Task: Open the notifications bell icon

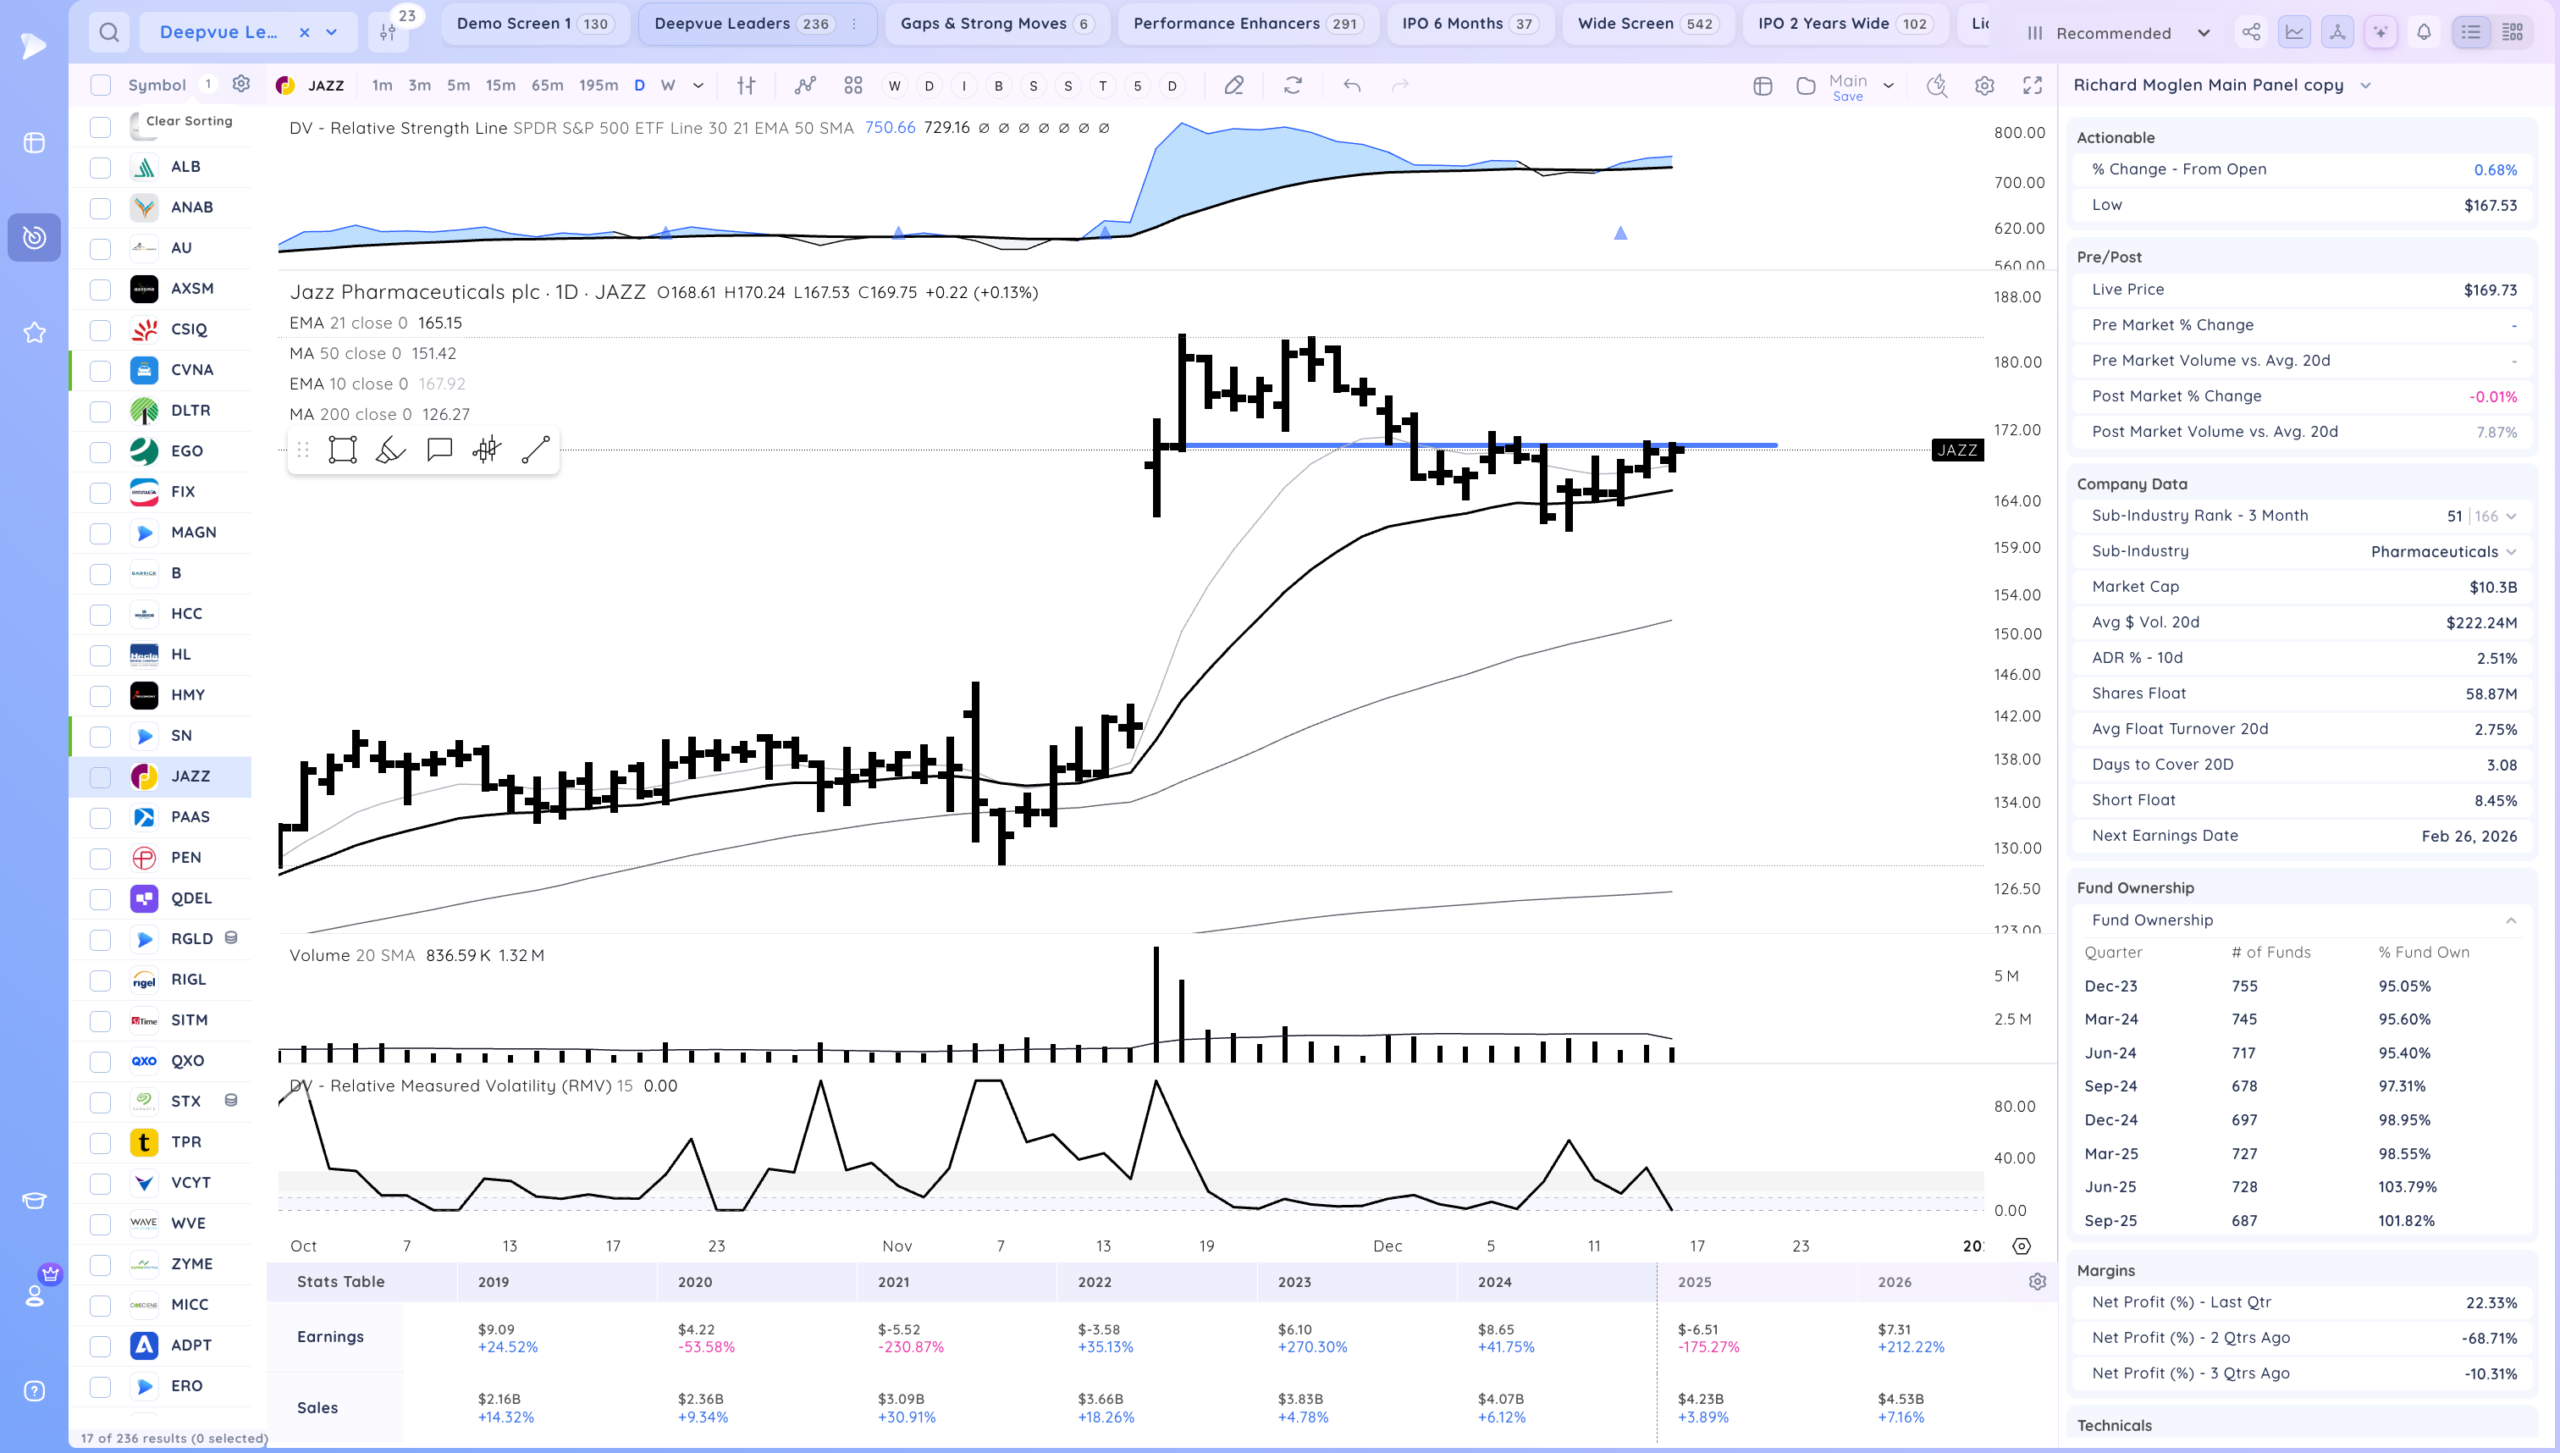Action: (x=2424, y=33)
